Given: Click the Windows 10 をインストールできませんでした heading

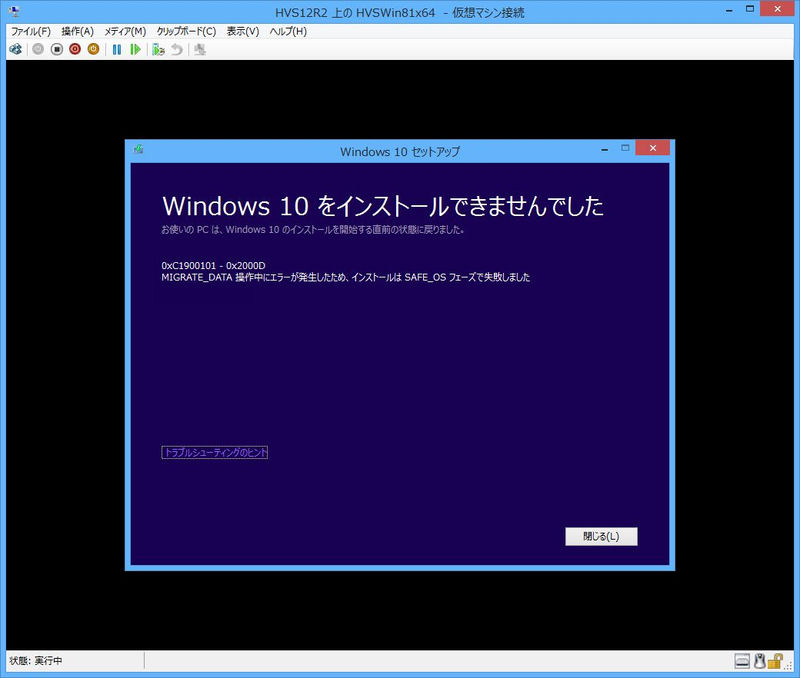Looking at the screenshot, I should click(383, 206).
